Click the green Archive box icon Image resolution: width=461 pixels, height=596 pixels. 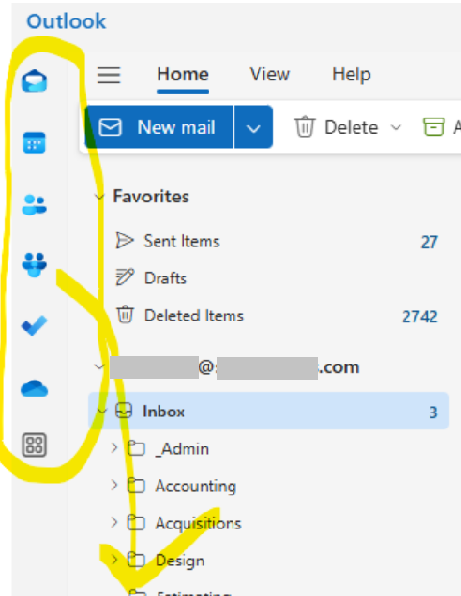point(434,127)
